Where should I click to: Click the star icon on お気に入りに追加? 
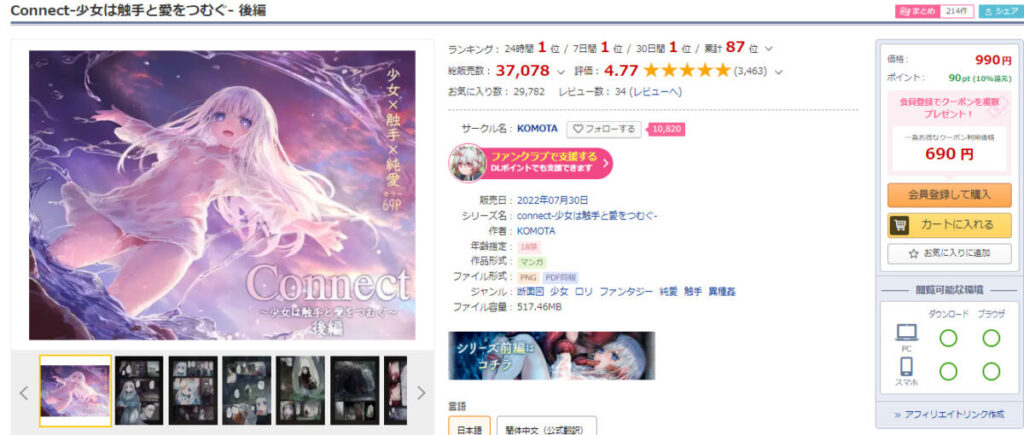click(x=914, y=253)
